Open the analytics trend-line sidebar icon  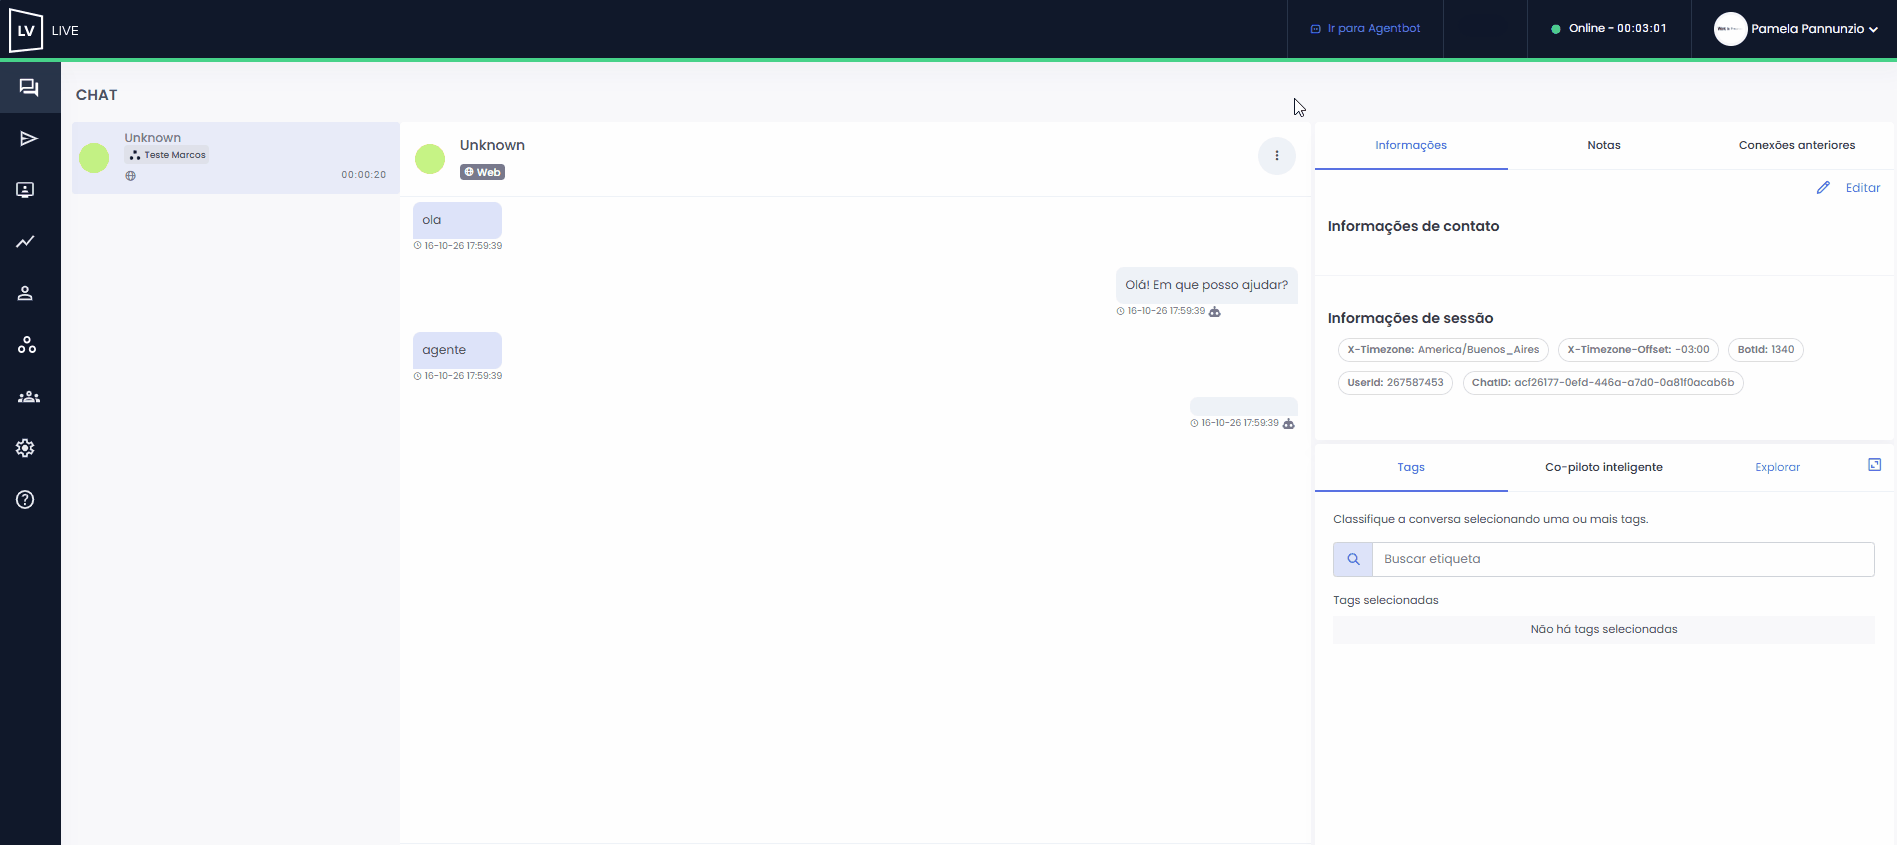pos(26,241)
